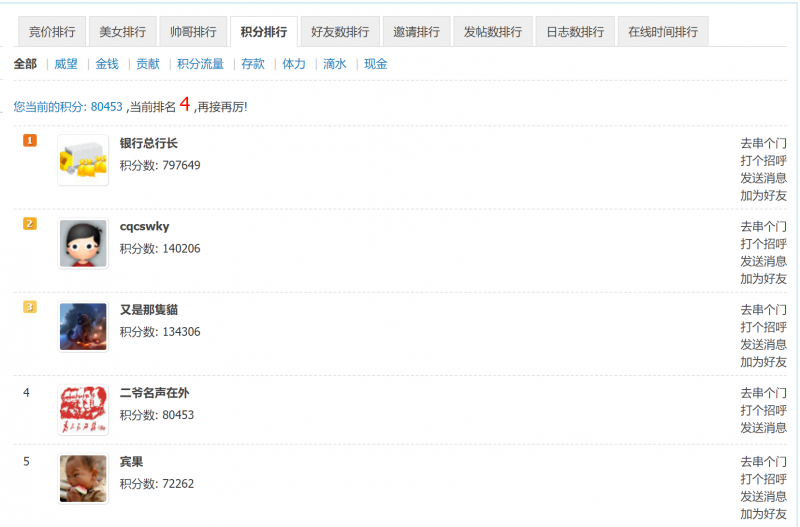This screenshot has height=527, width=800.
Task: Show the 积分流量 ranking filter
Action: click(x=200, y=64)
